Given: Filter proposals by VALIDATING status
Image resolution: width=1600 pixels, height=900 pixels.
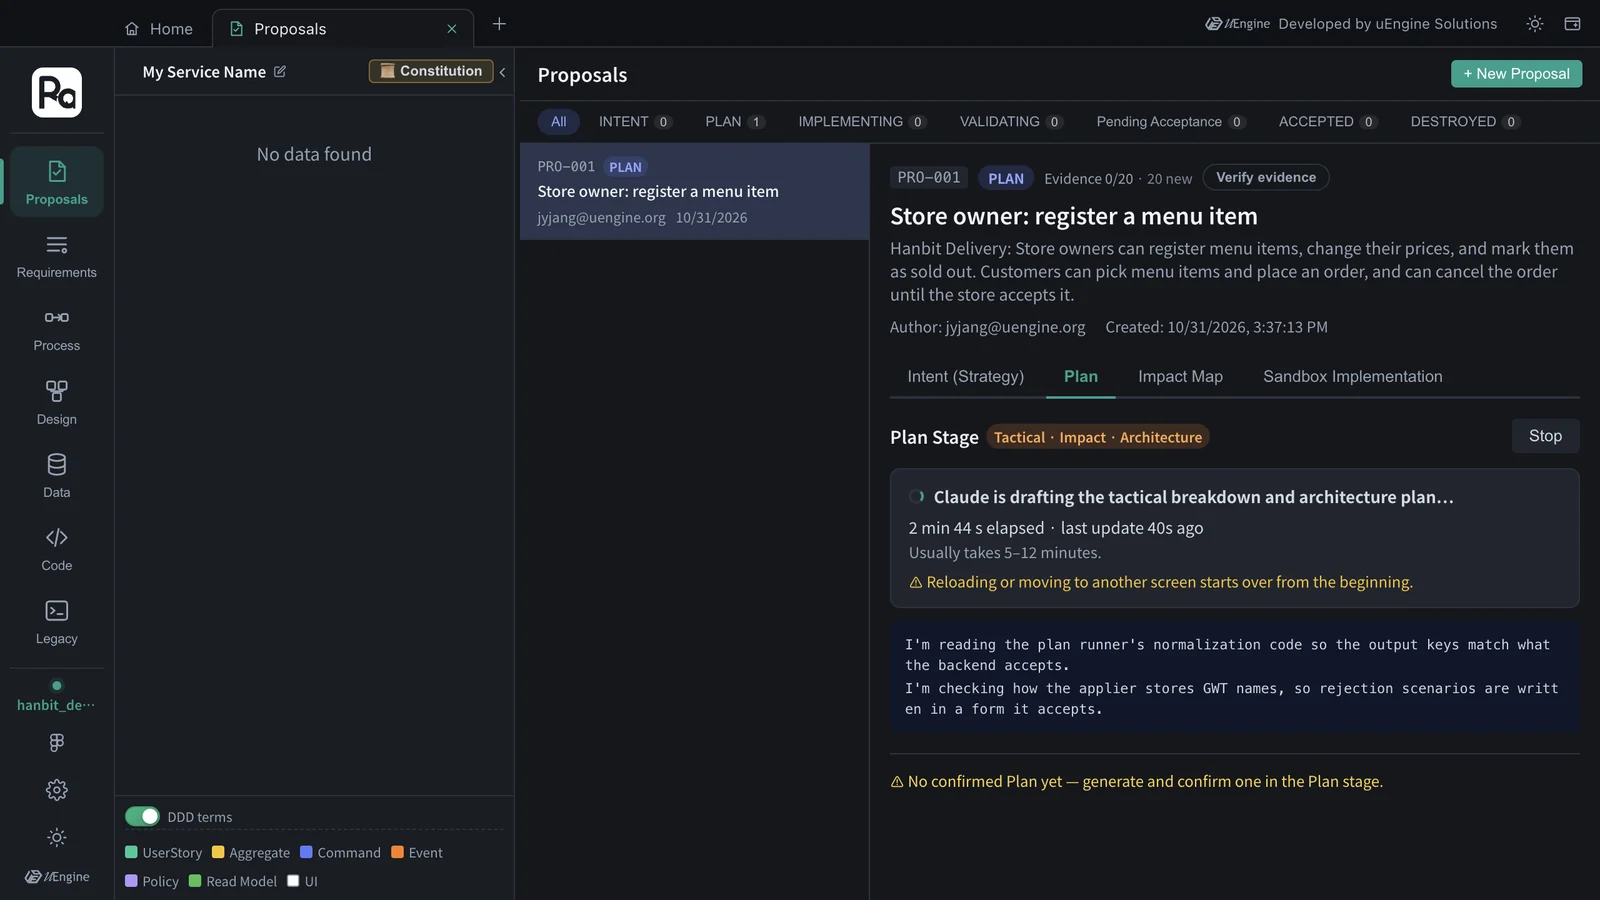Looking at the screenshot, I should pyautogui.click(x=1011, y=122).
